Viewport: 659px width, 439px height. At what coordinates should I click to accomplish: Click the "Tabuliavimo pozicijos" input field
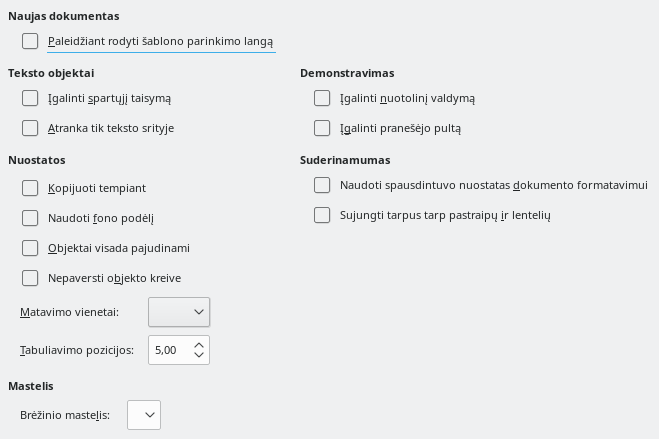tap(168, 350)
